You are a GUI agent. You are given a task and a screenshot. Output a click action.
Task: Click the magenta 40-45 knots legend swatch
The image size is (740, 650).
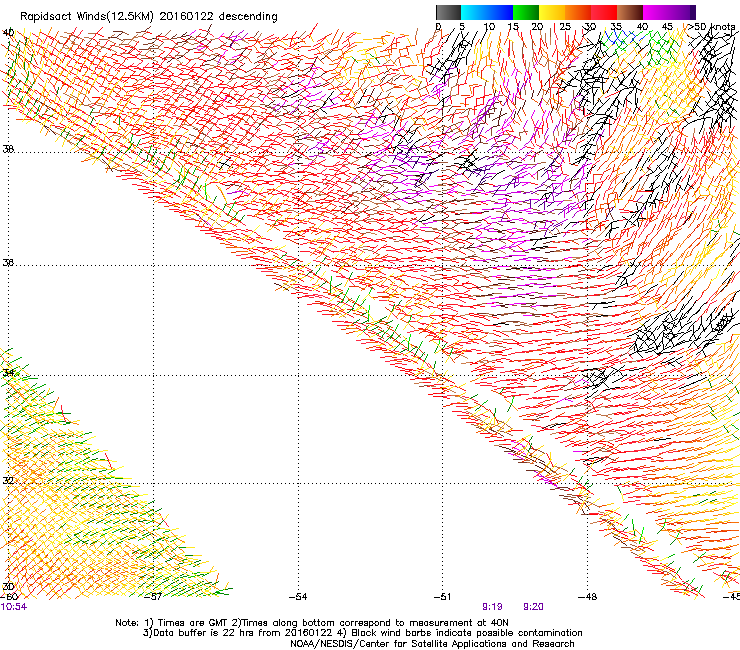click(656, 12)
